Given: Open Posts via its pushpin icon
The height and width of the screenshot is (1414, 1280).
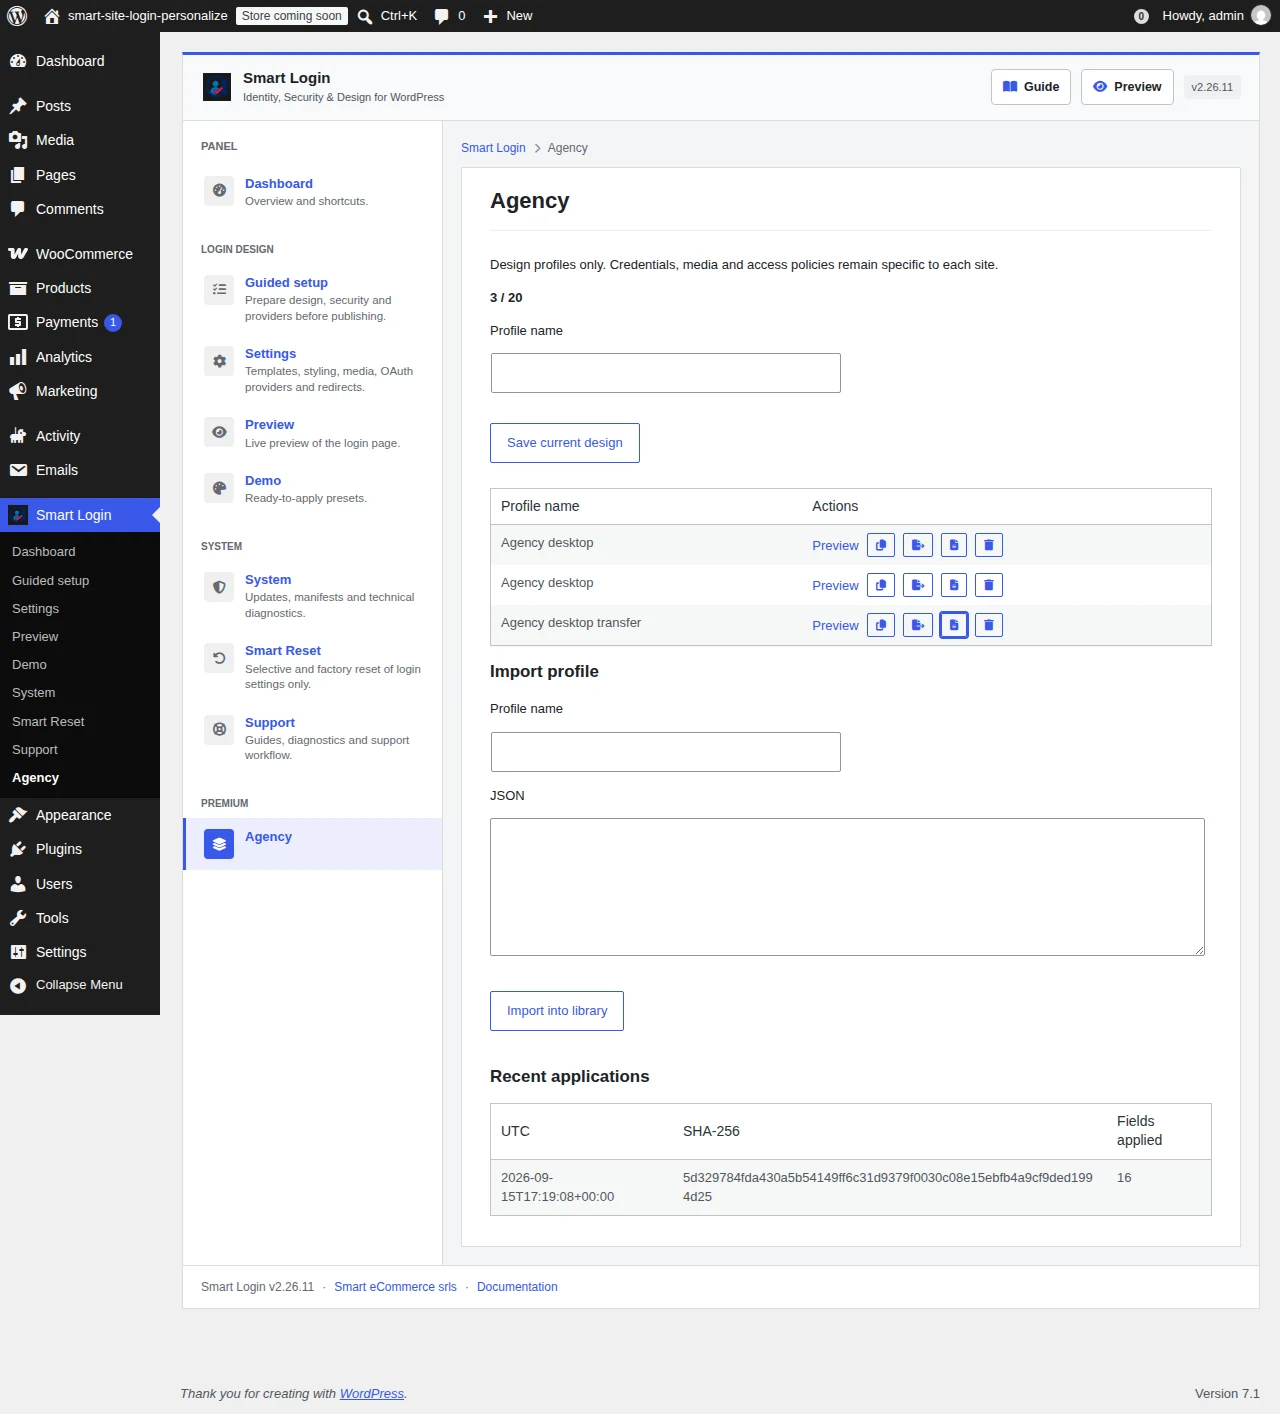Looking at the screenshot, I should [18, 106].
